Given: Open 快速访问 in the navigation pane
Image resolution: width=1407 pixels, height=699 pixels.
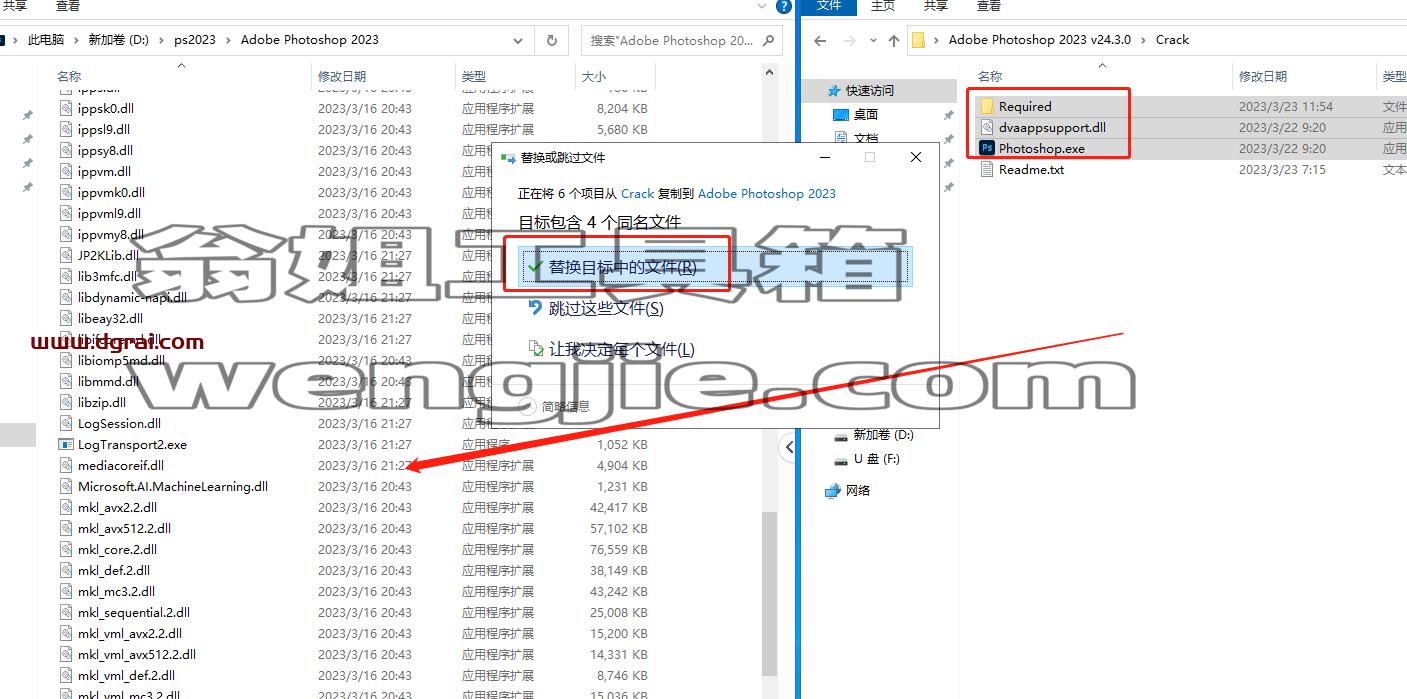Looking at the screenshot, I should pyautogui.click(x=869, y=90).
